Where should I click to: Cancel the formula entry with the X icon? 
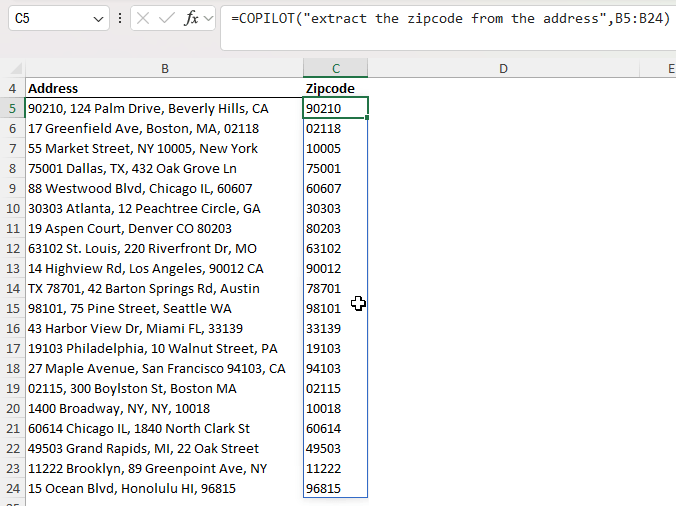coord(143,18)
